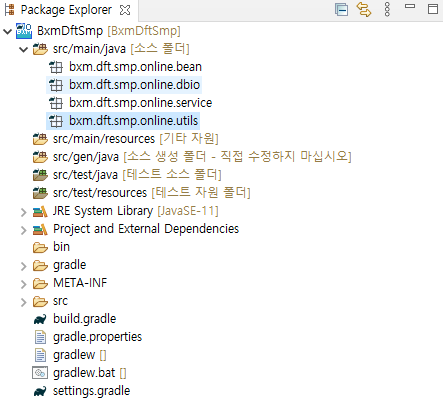Expand the src folder at the bottom
The width and height of the screenshot is (443, 418).
[x=24, y=302]
